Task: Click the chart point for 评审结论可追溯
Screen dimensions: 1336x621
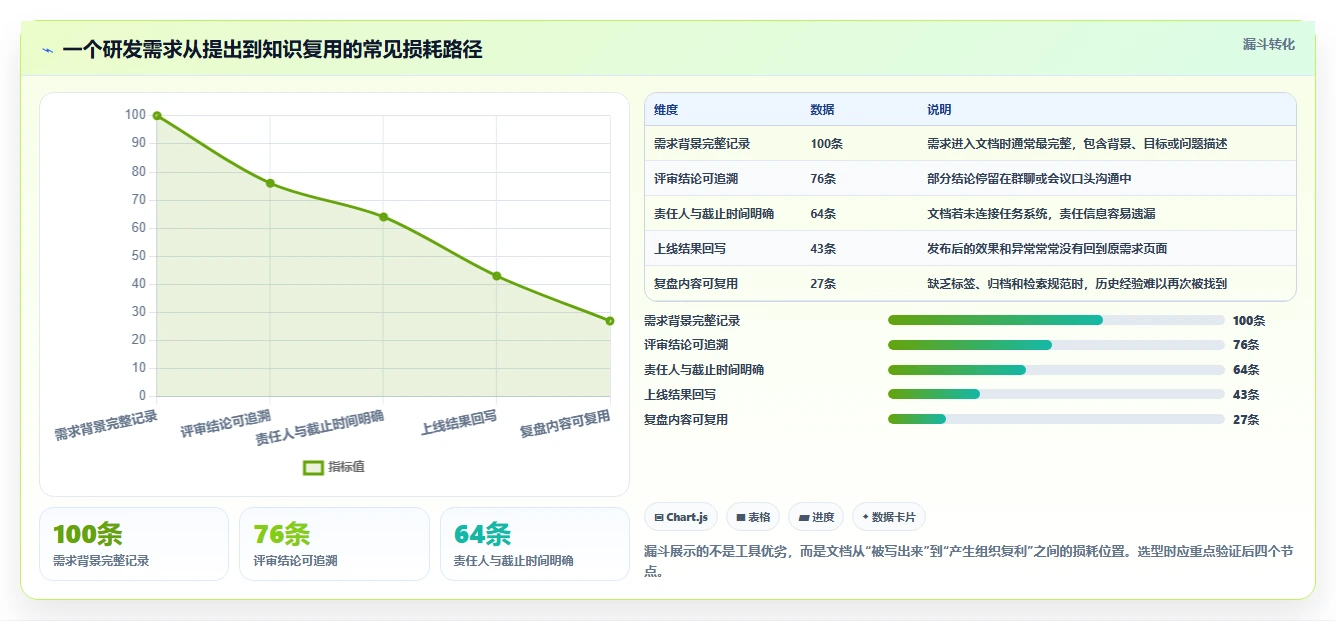Action: pos(270,183)
